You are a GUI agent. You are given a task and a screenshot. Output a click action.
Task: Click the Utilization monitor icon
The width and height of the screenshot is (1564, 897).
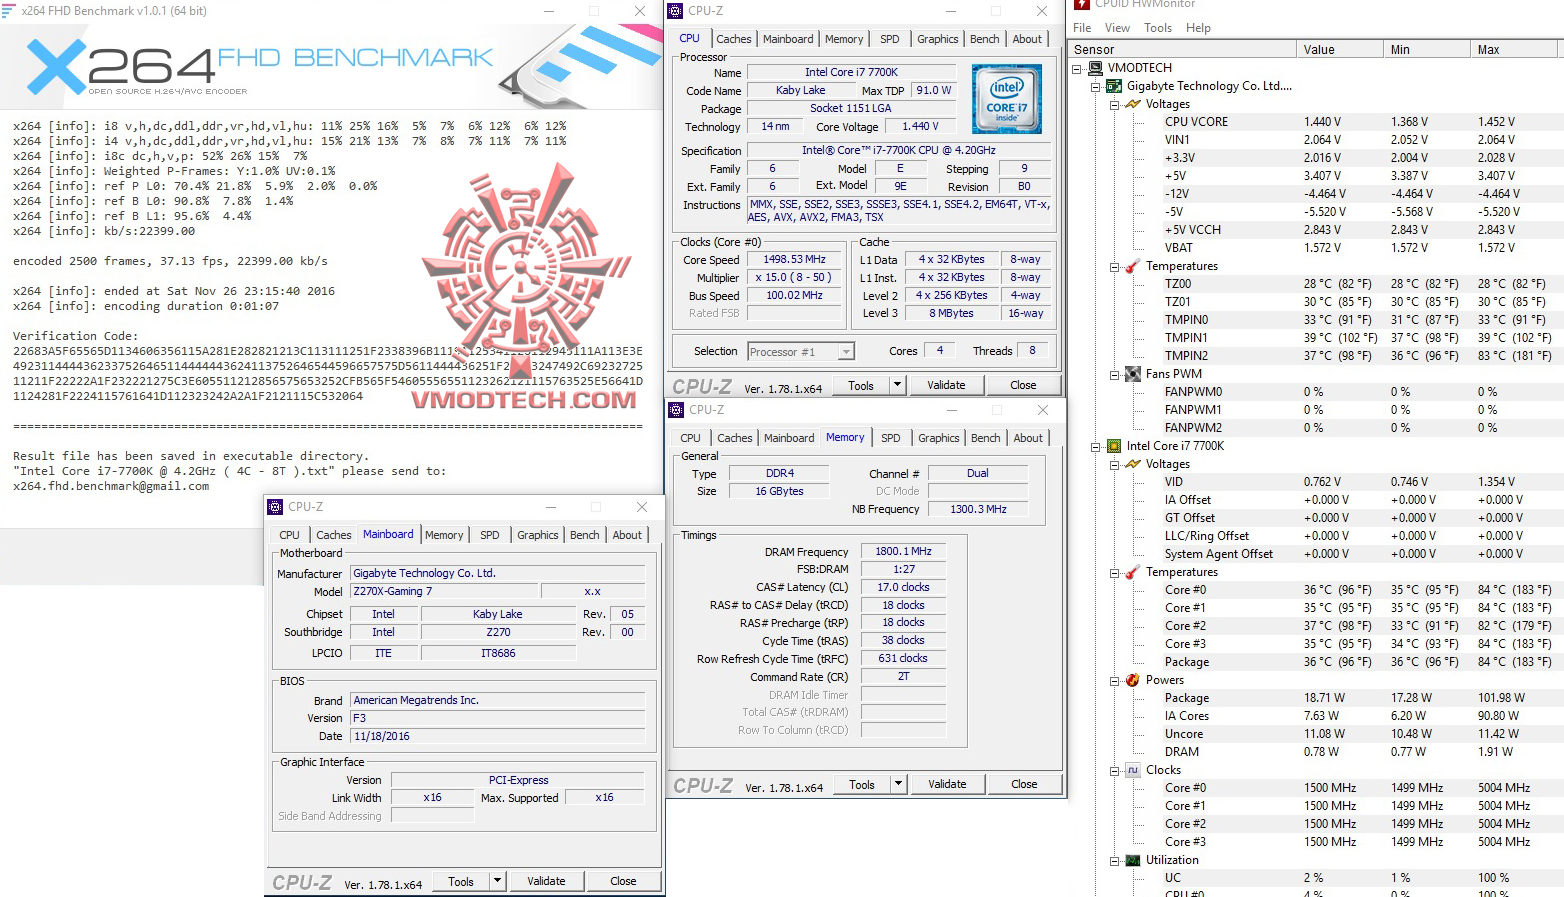[1133, 860]
